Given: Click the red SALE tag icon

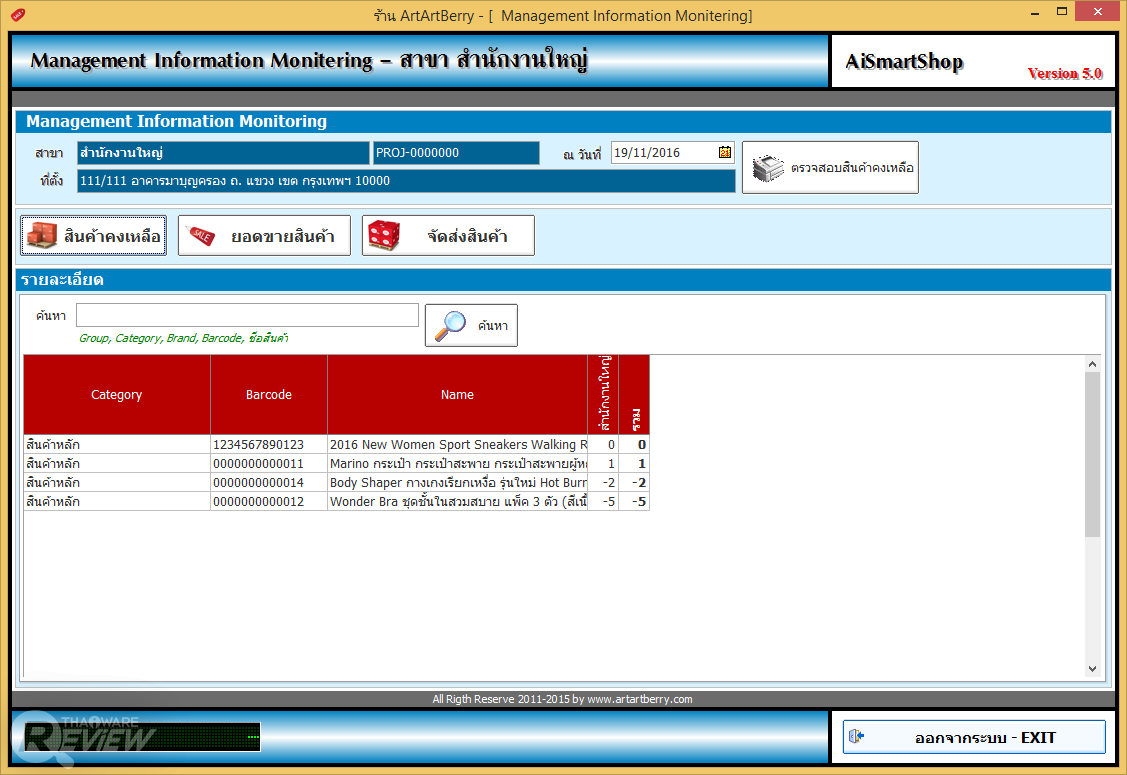Looking at the screenshot, I should click(x=201, y=235).
